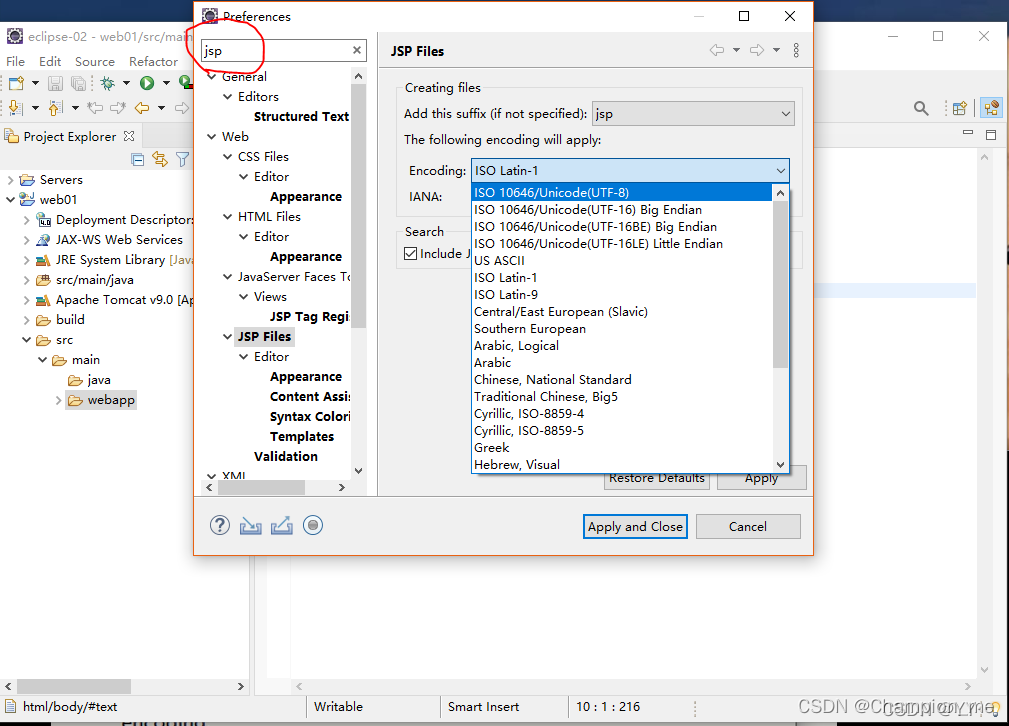Viewport: 1009px width, 726px height.
Task: Click the Restore Defaults button
Action: (656, 480)
